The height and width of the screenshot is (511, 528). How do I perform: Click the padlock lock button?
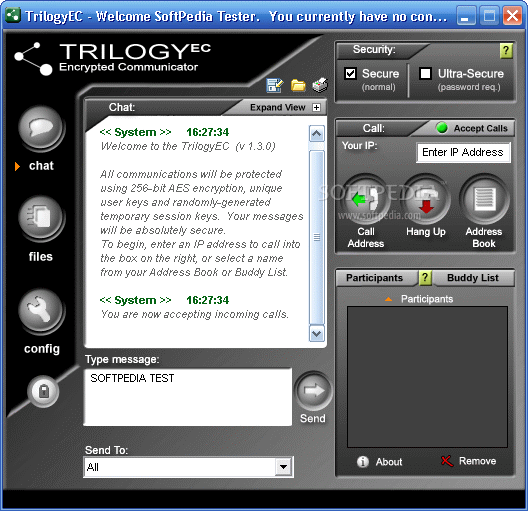point(43,391)
